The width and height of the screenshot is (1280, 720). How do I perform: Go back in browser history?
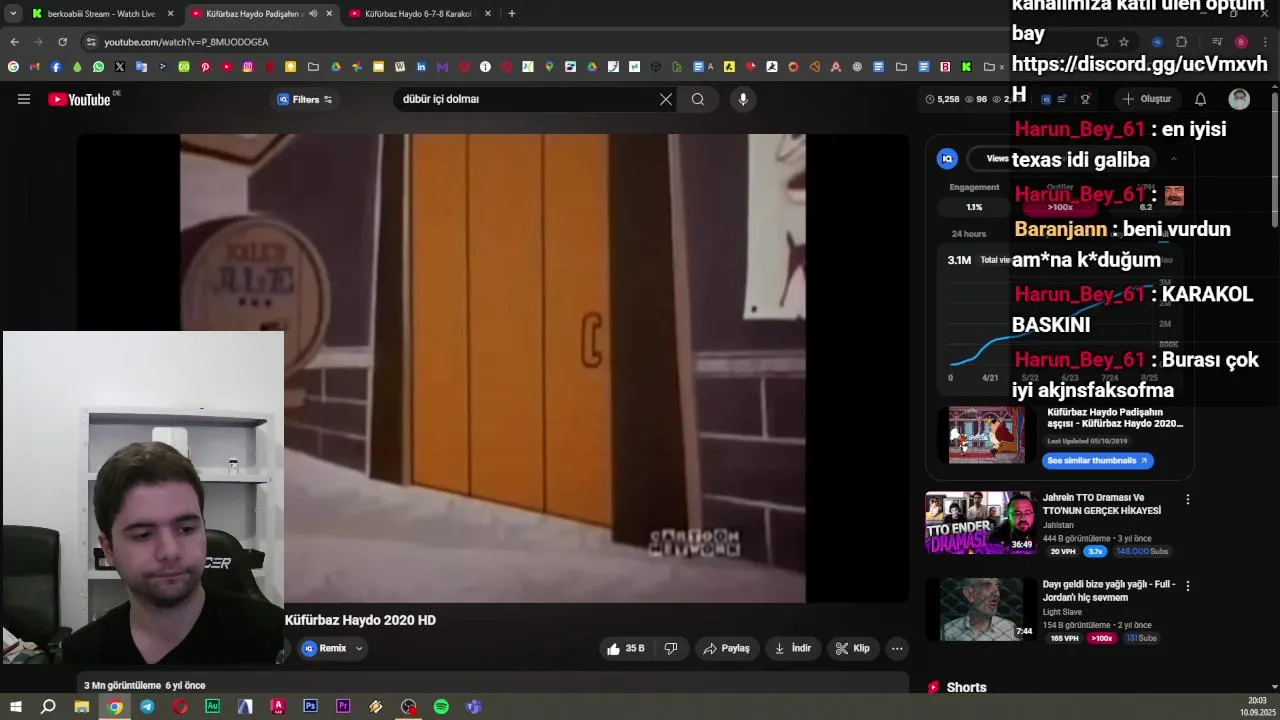point(14,42)
